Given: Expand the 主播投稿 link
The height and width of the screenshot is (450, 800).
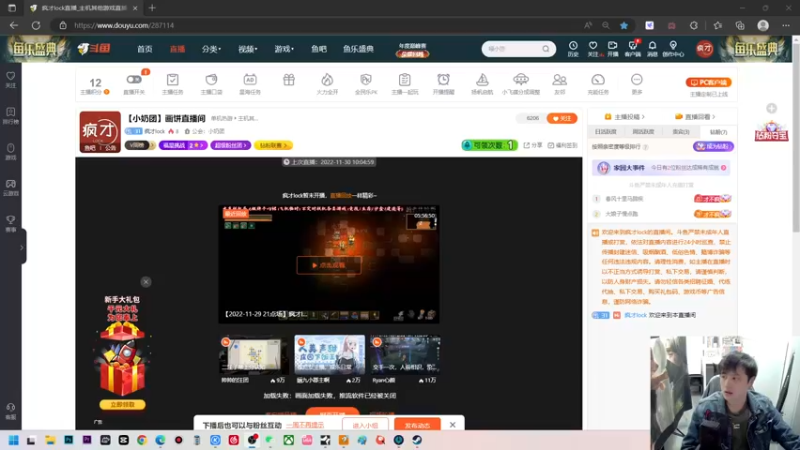Looking at the screenshot, I should coord(624,117).
